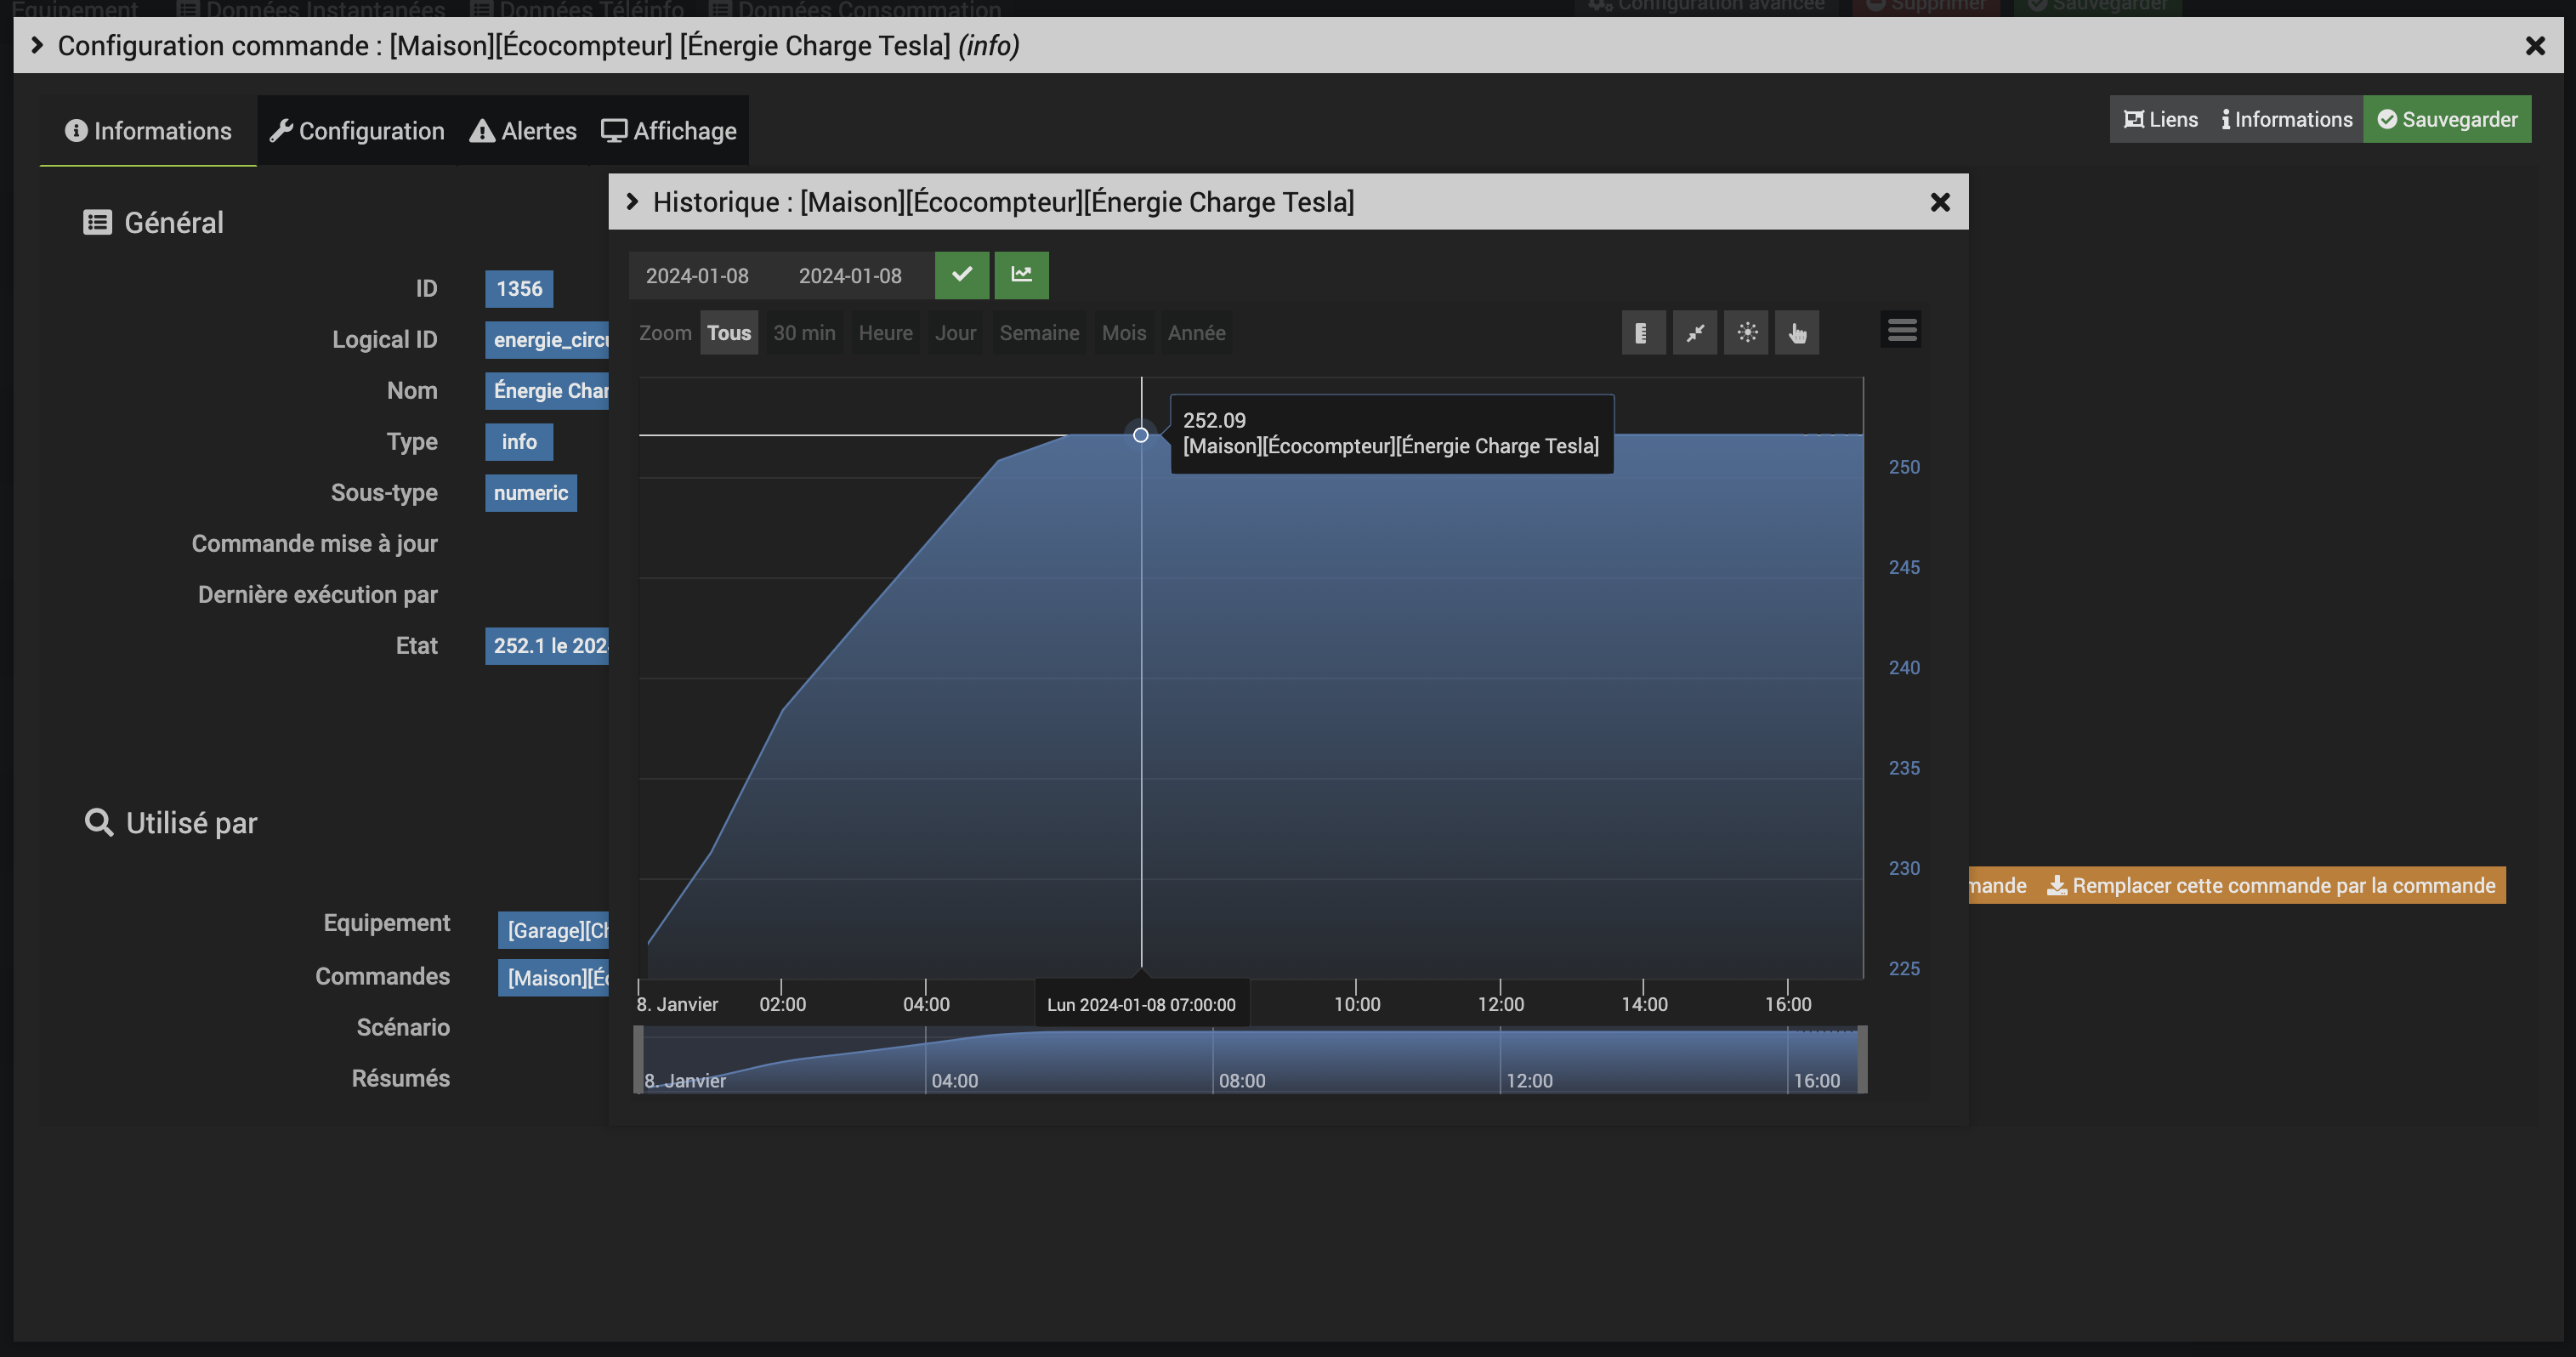This screenshot has height=1357, width=2576.
Task: Click the ID value 1356
Action: [x=519, y=289]
